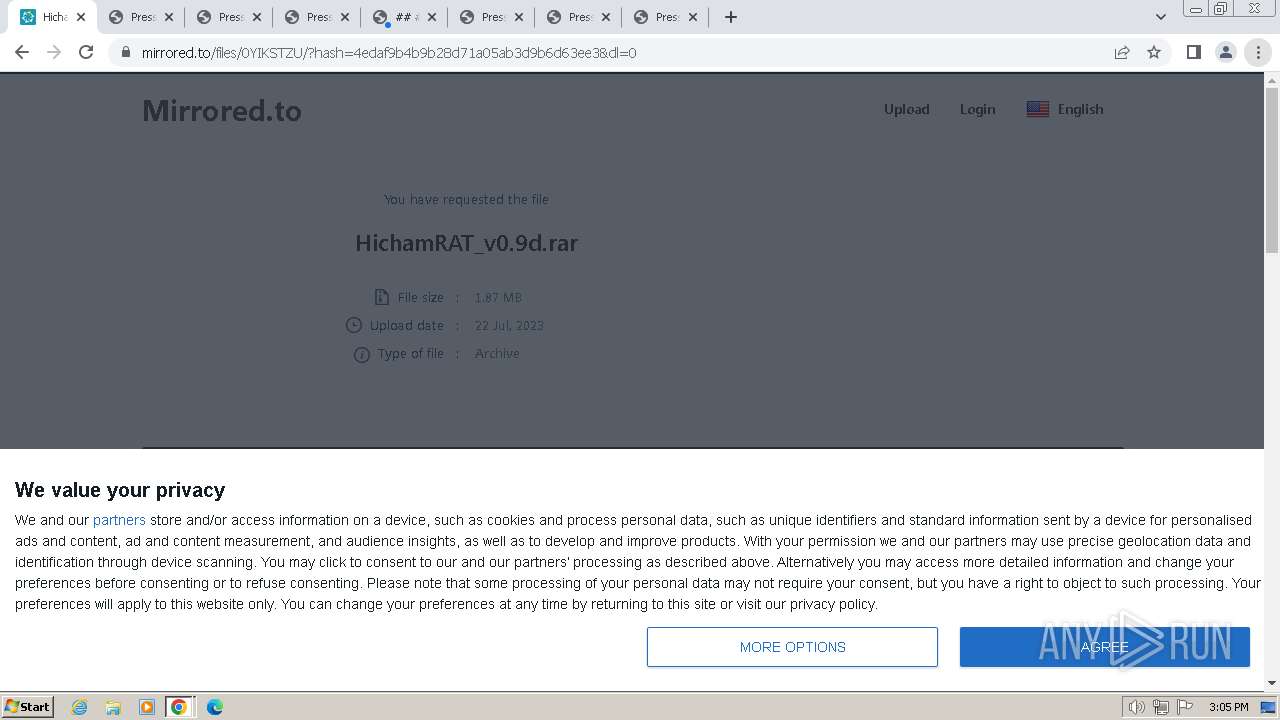Open the Mirrored.to home logo
Viewport: 1280px width, 720px height.
pos(222,110)
